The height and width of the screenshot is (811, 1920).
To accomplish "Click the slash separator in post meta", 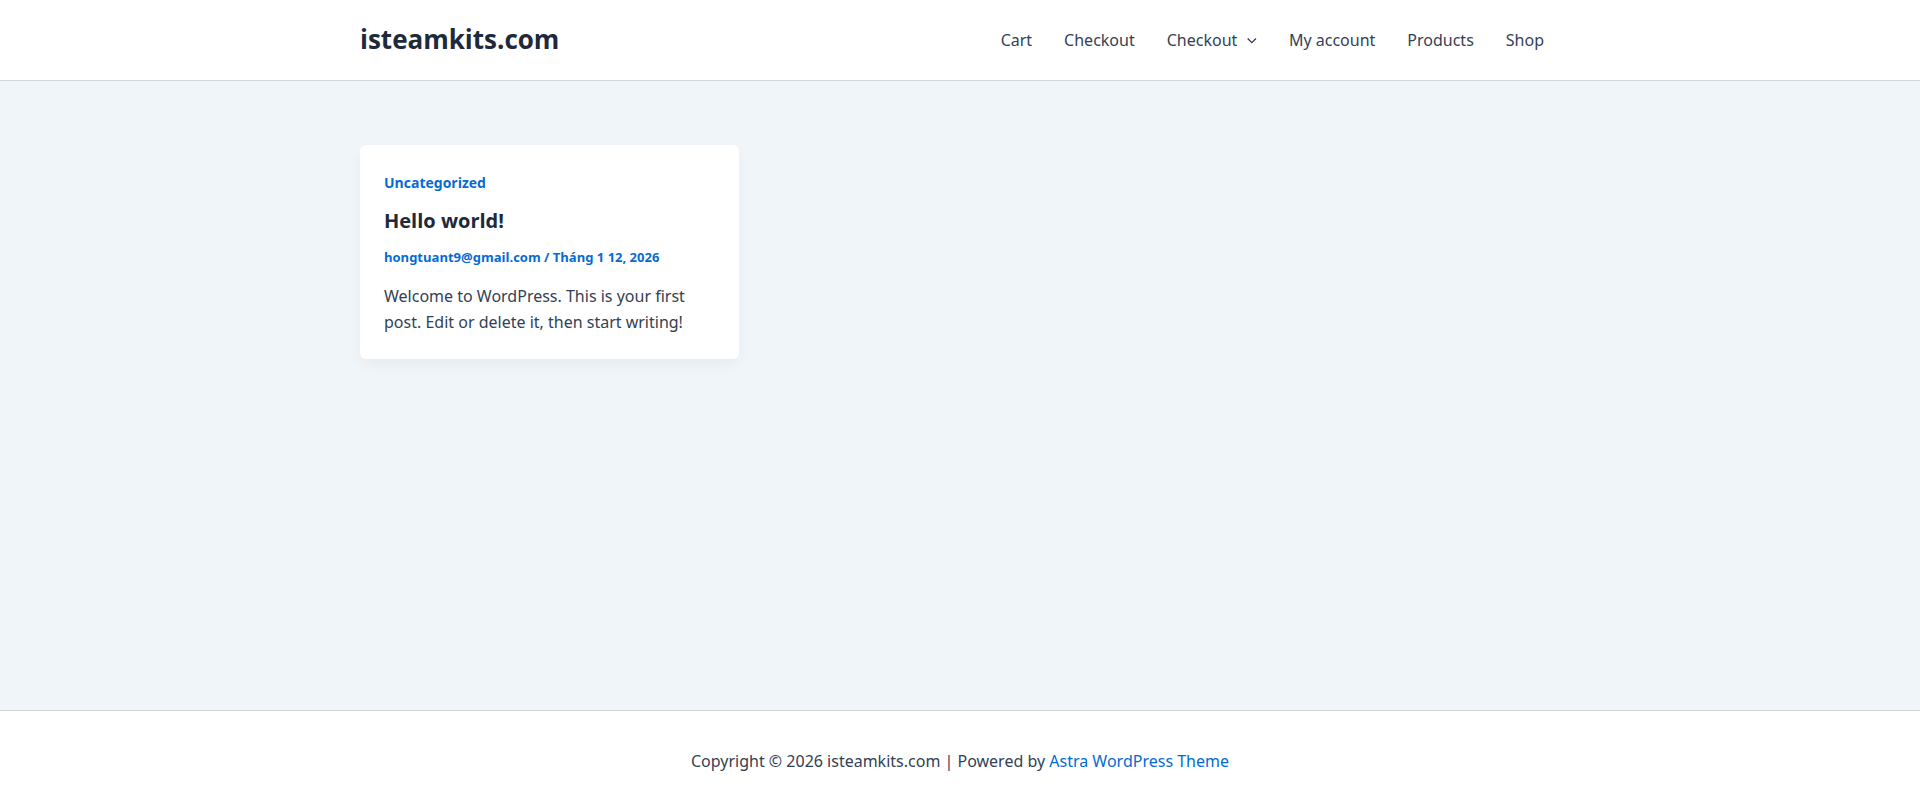I will point(546,258).
